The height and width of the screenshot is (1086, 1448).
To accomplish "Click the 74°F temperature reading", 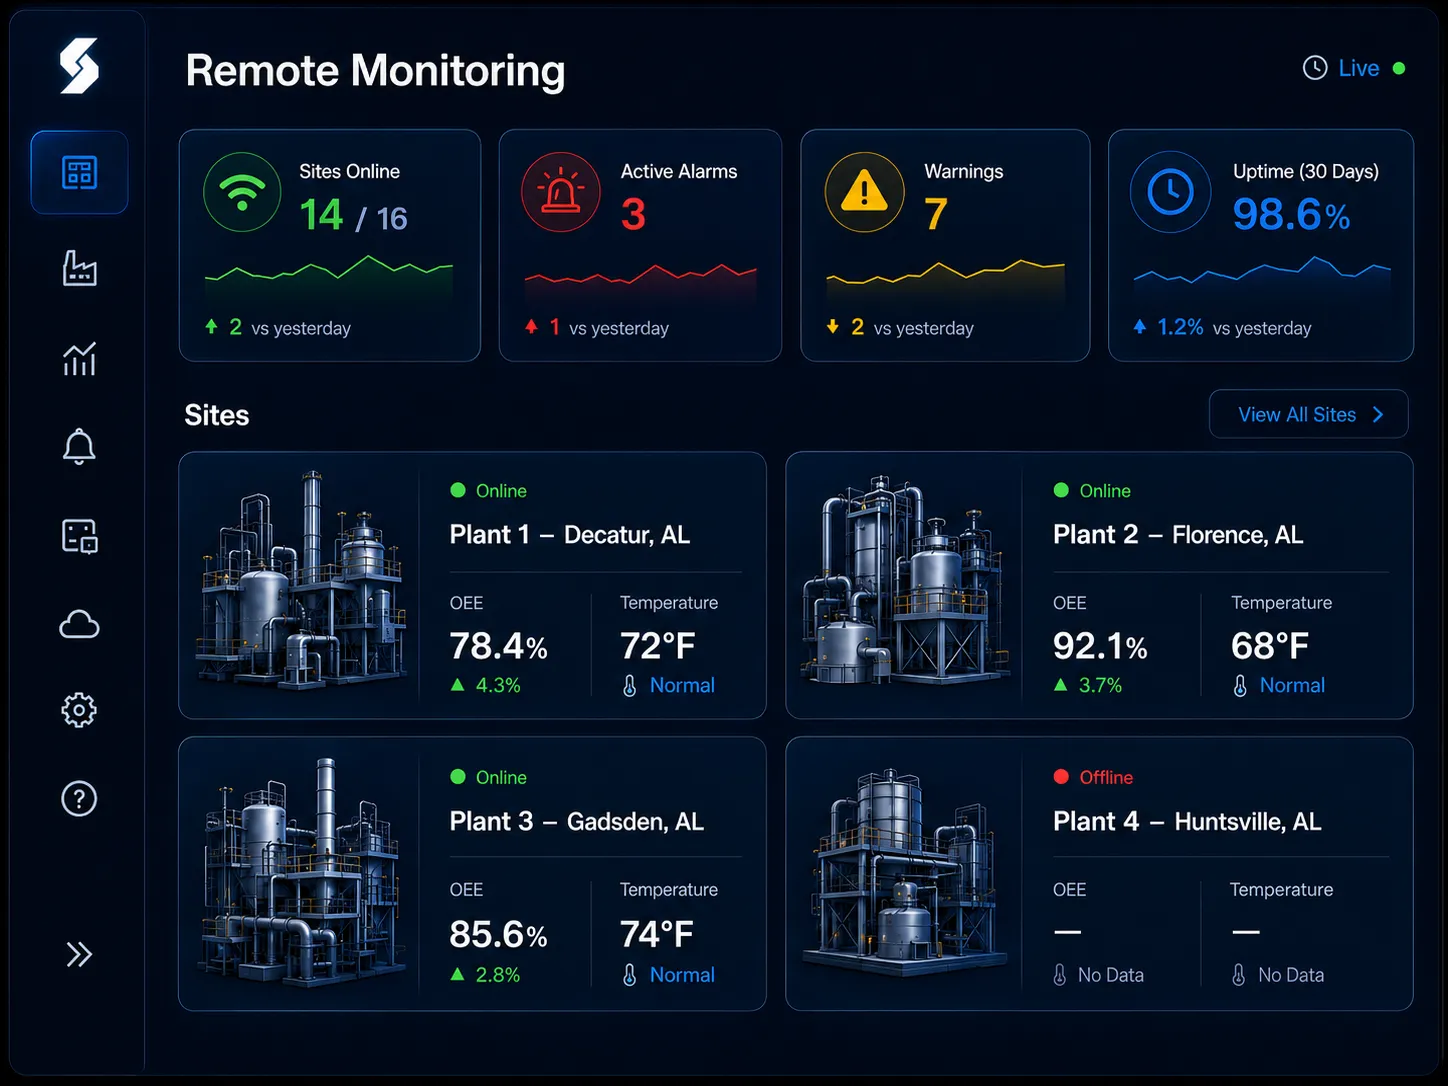I will point(657,934).
